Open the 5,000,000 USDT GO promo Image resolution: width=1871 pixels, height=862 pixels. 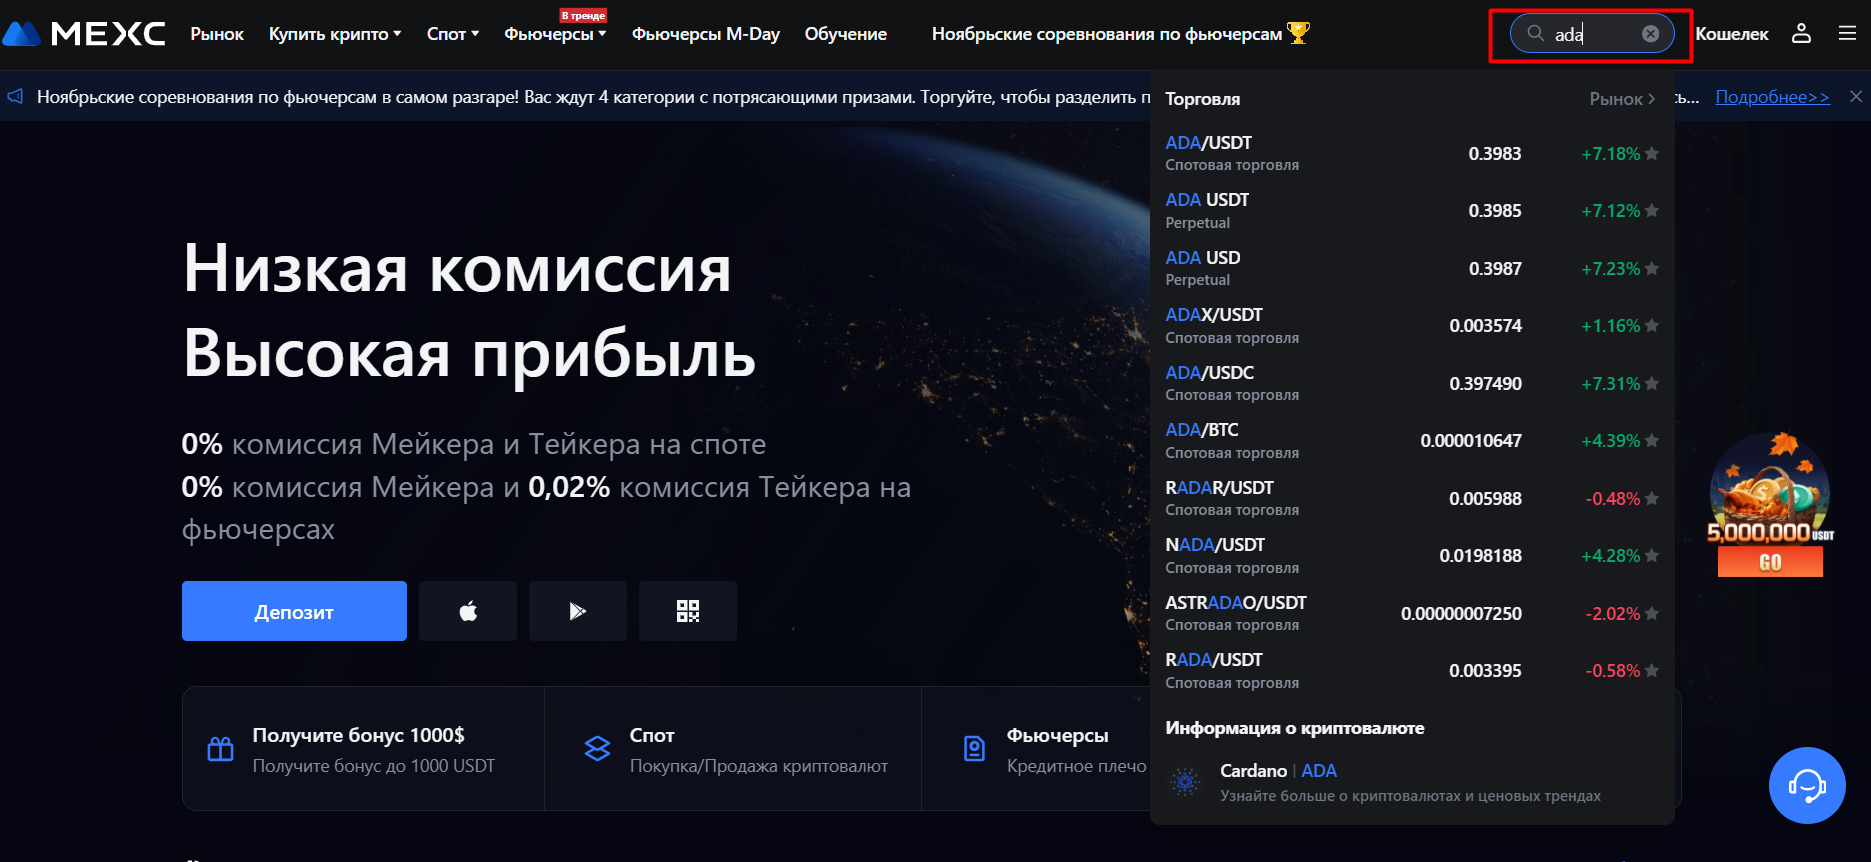tap(1770, 505)
